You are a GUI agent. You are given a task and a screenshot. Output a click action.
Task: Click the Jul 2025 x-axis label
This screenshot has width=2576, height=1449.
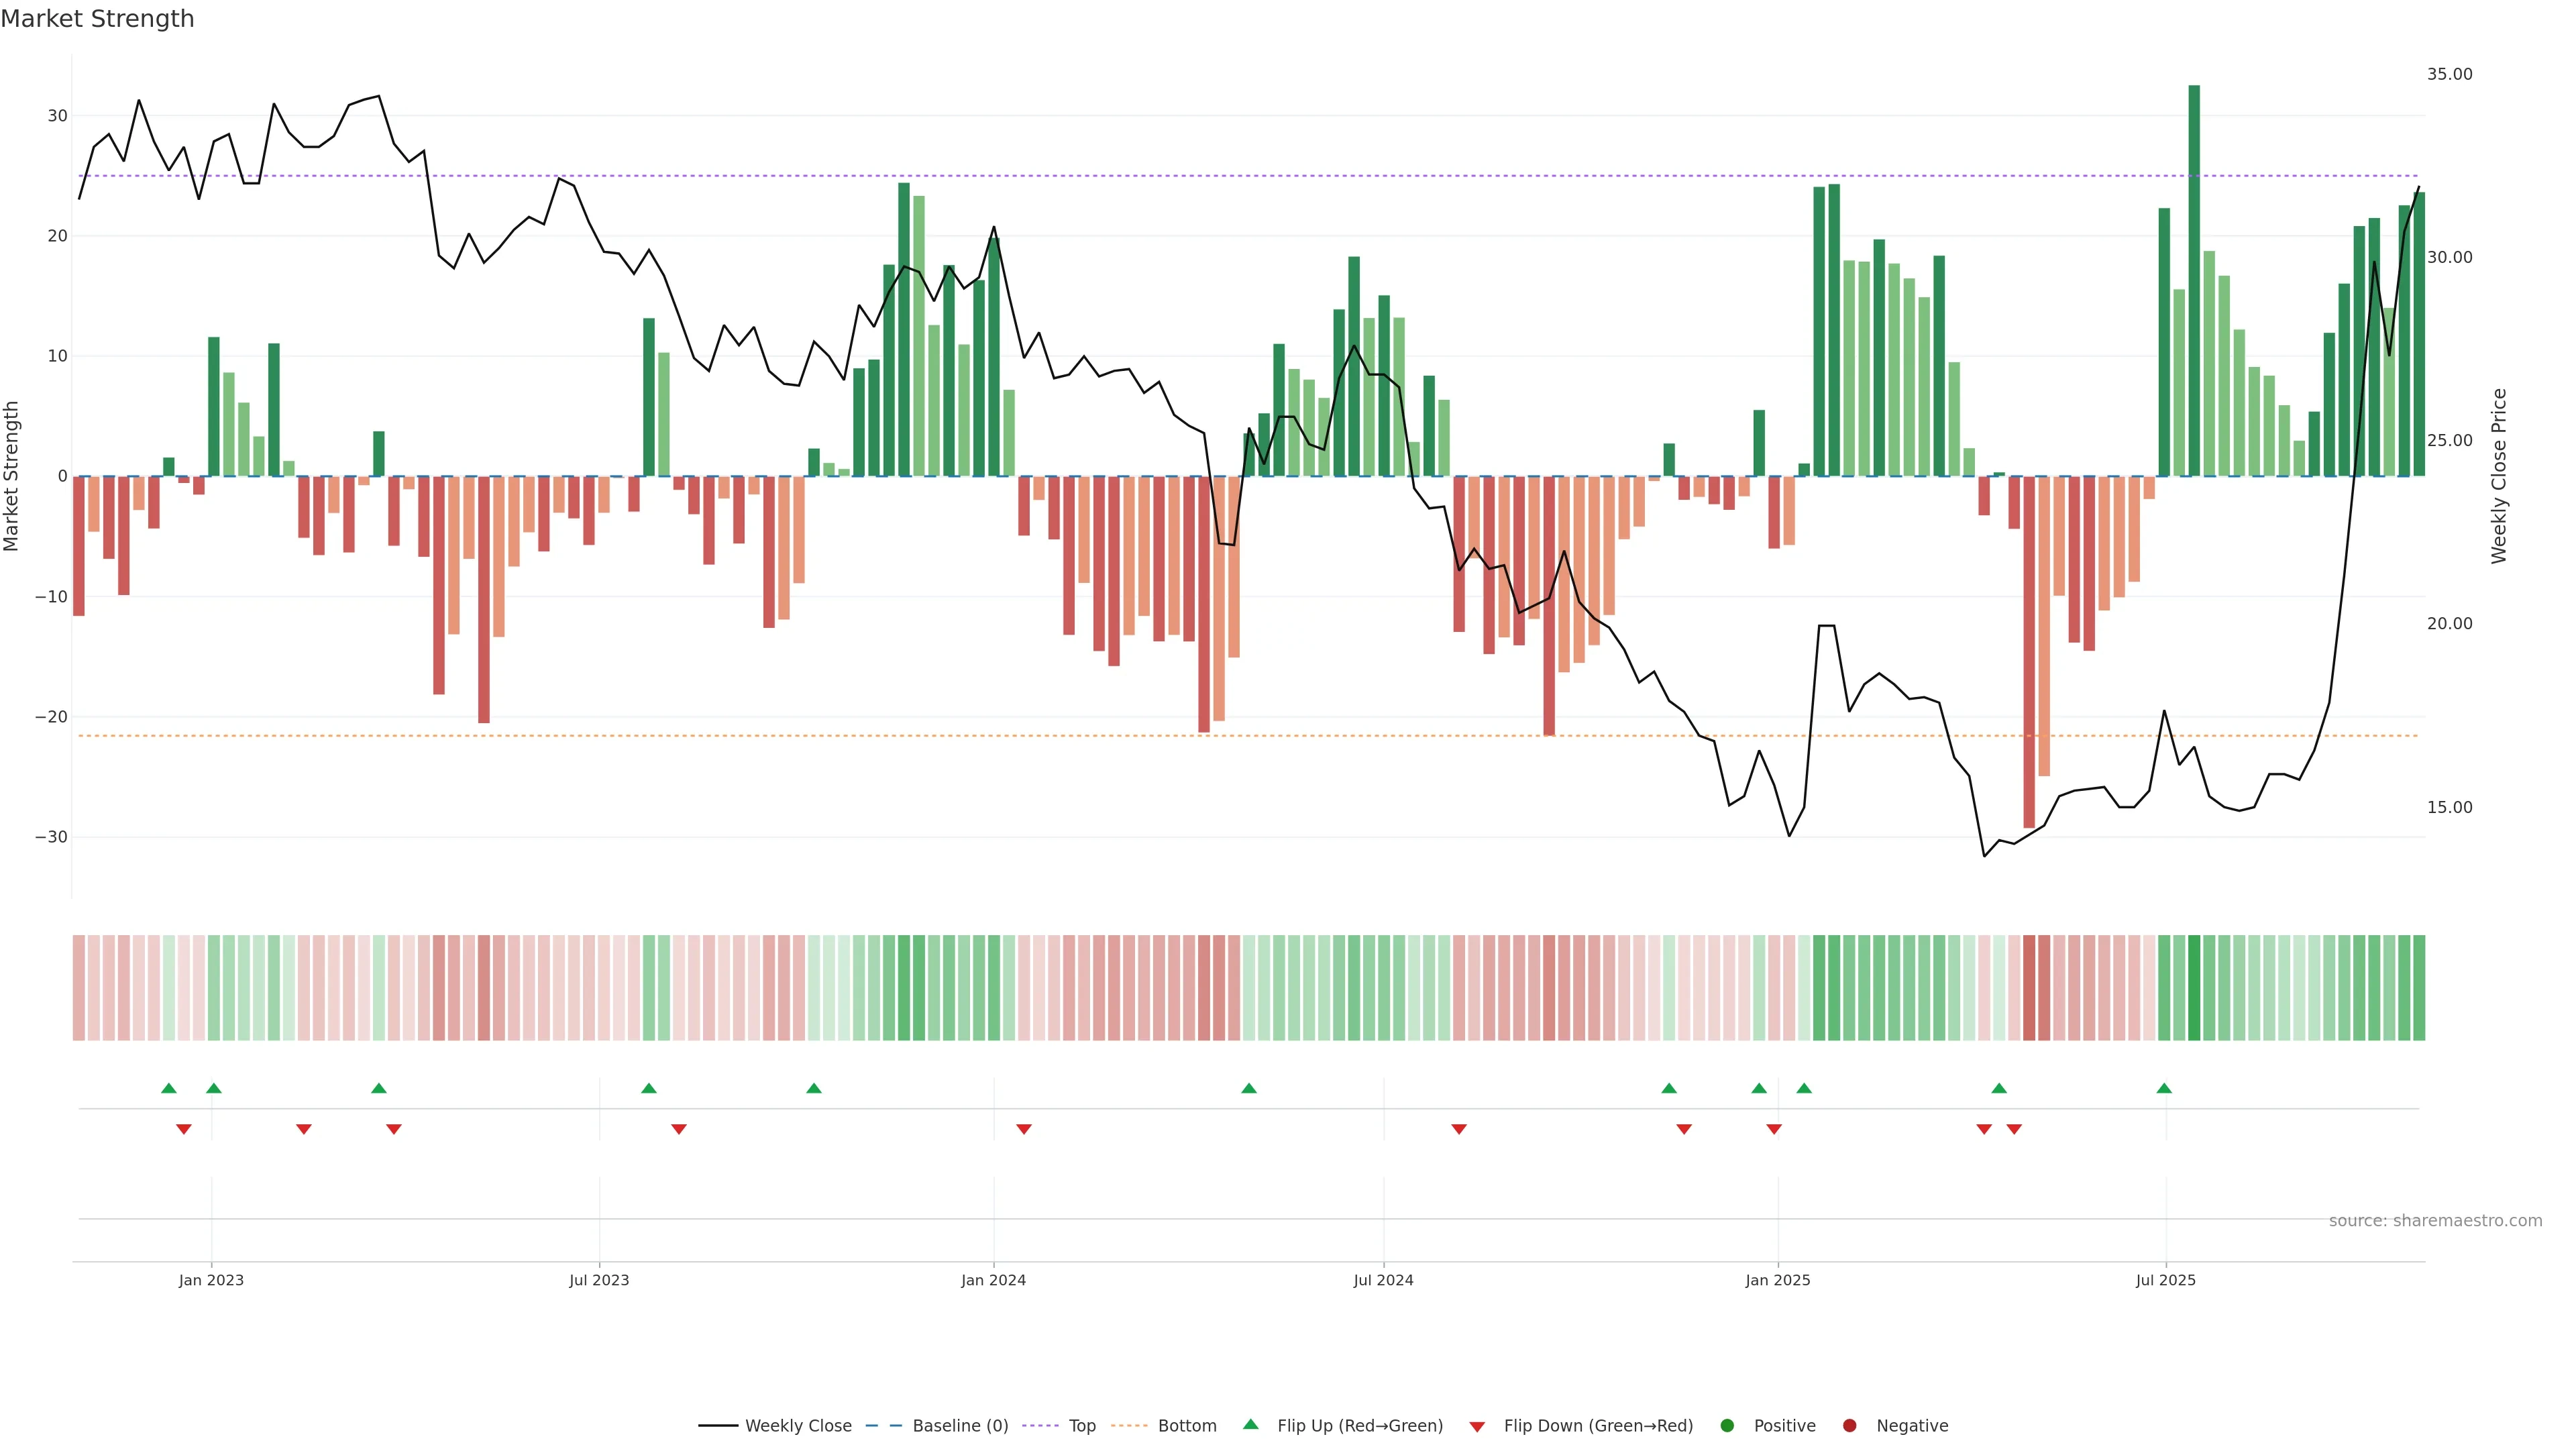(x=2165, y=1280)
